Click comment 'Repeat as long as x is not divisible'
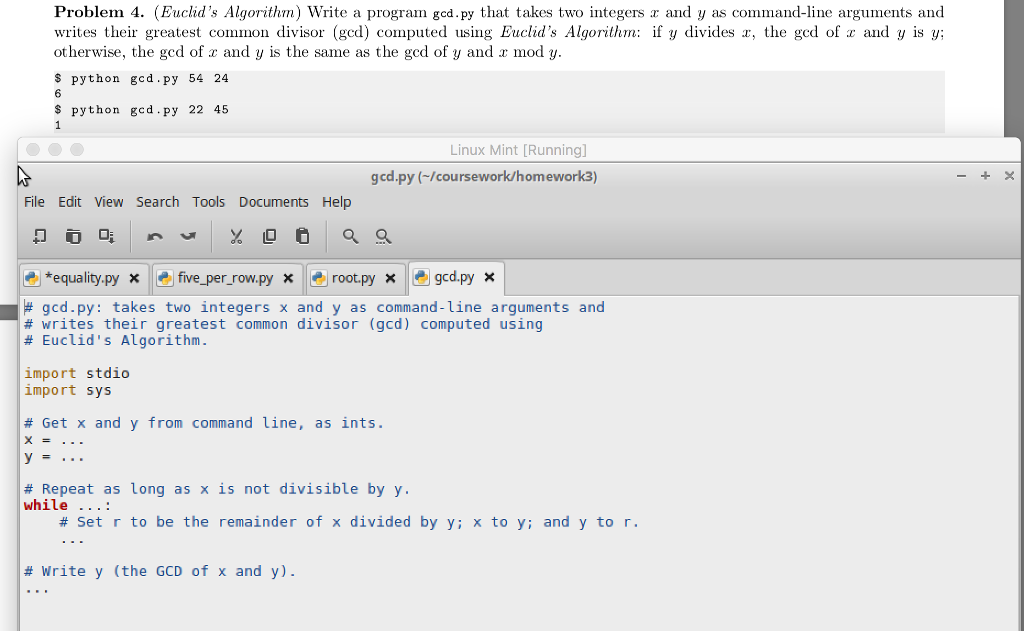1024x631 pixels. 217,489
